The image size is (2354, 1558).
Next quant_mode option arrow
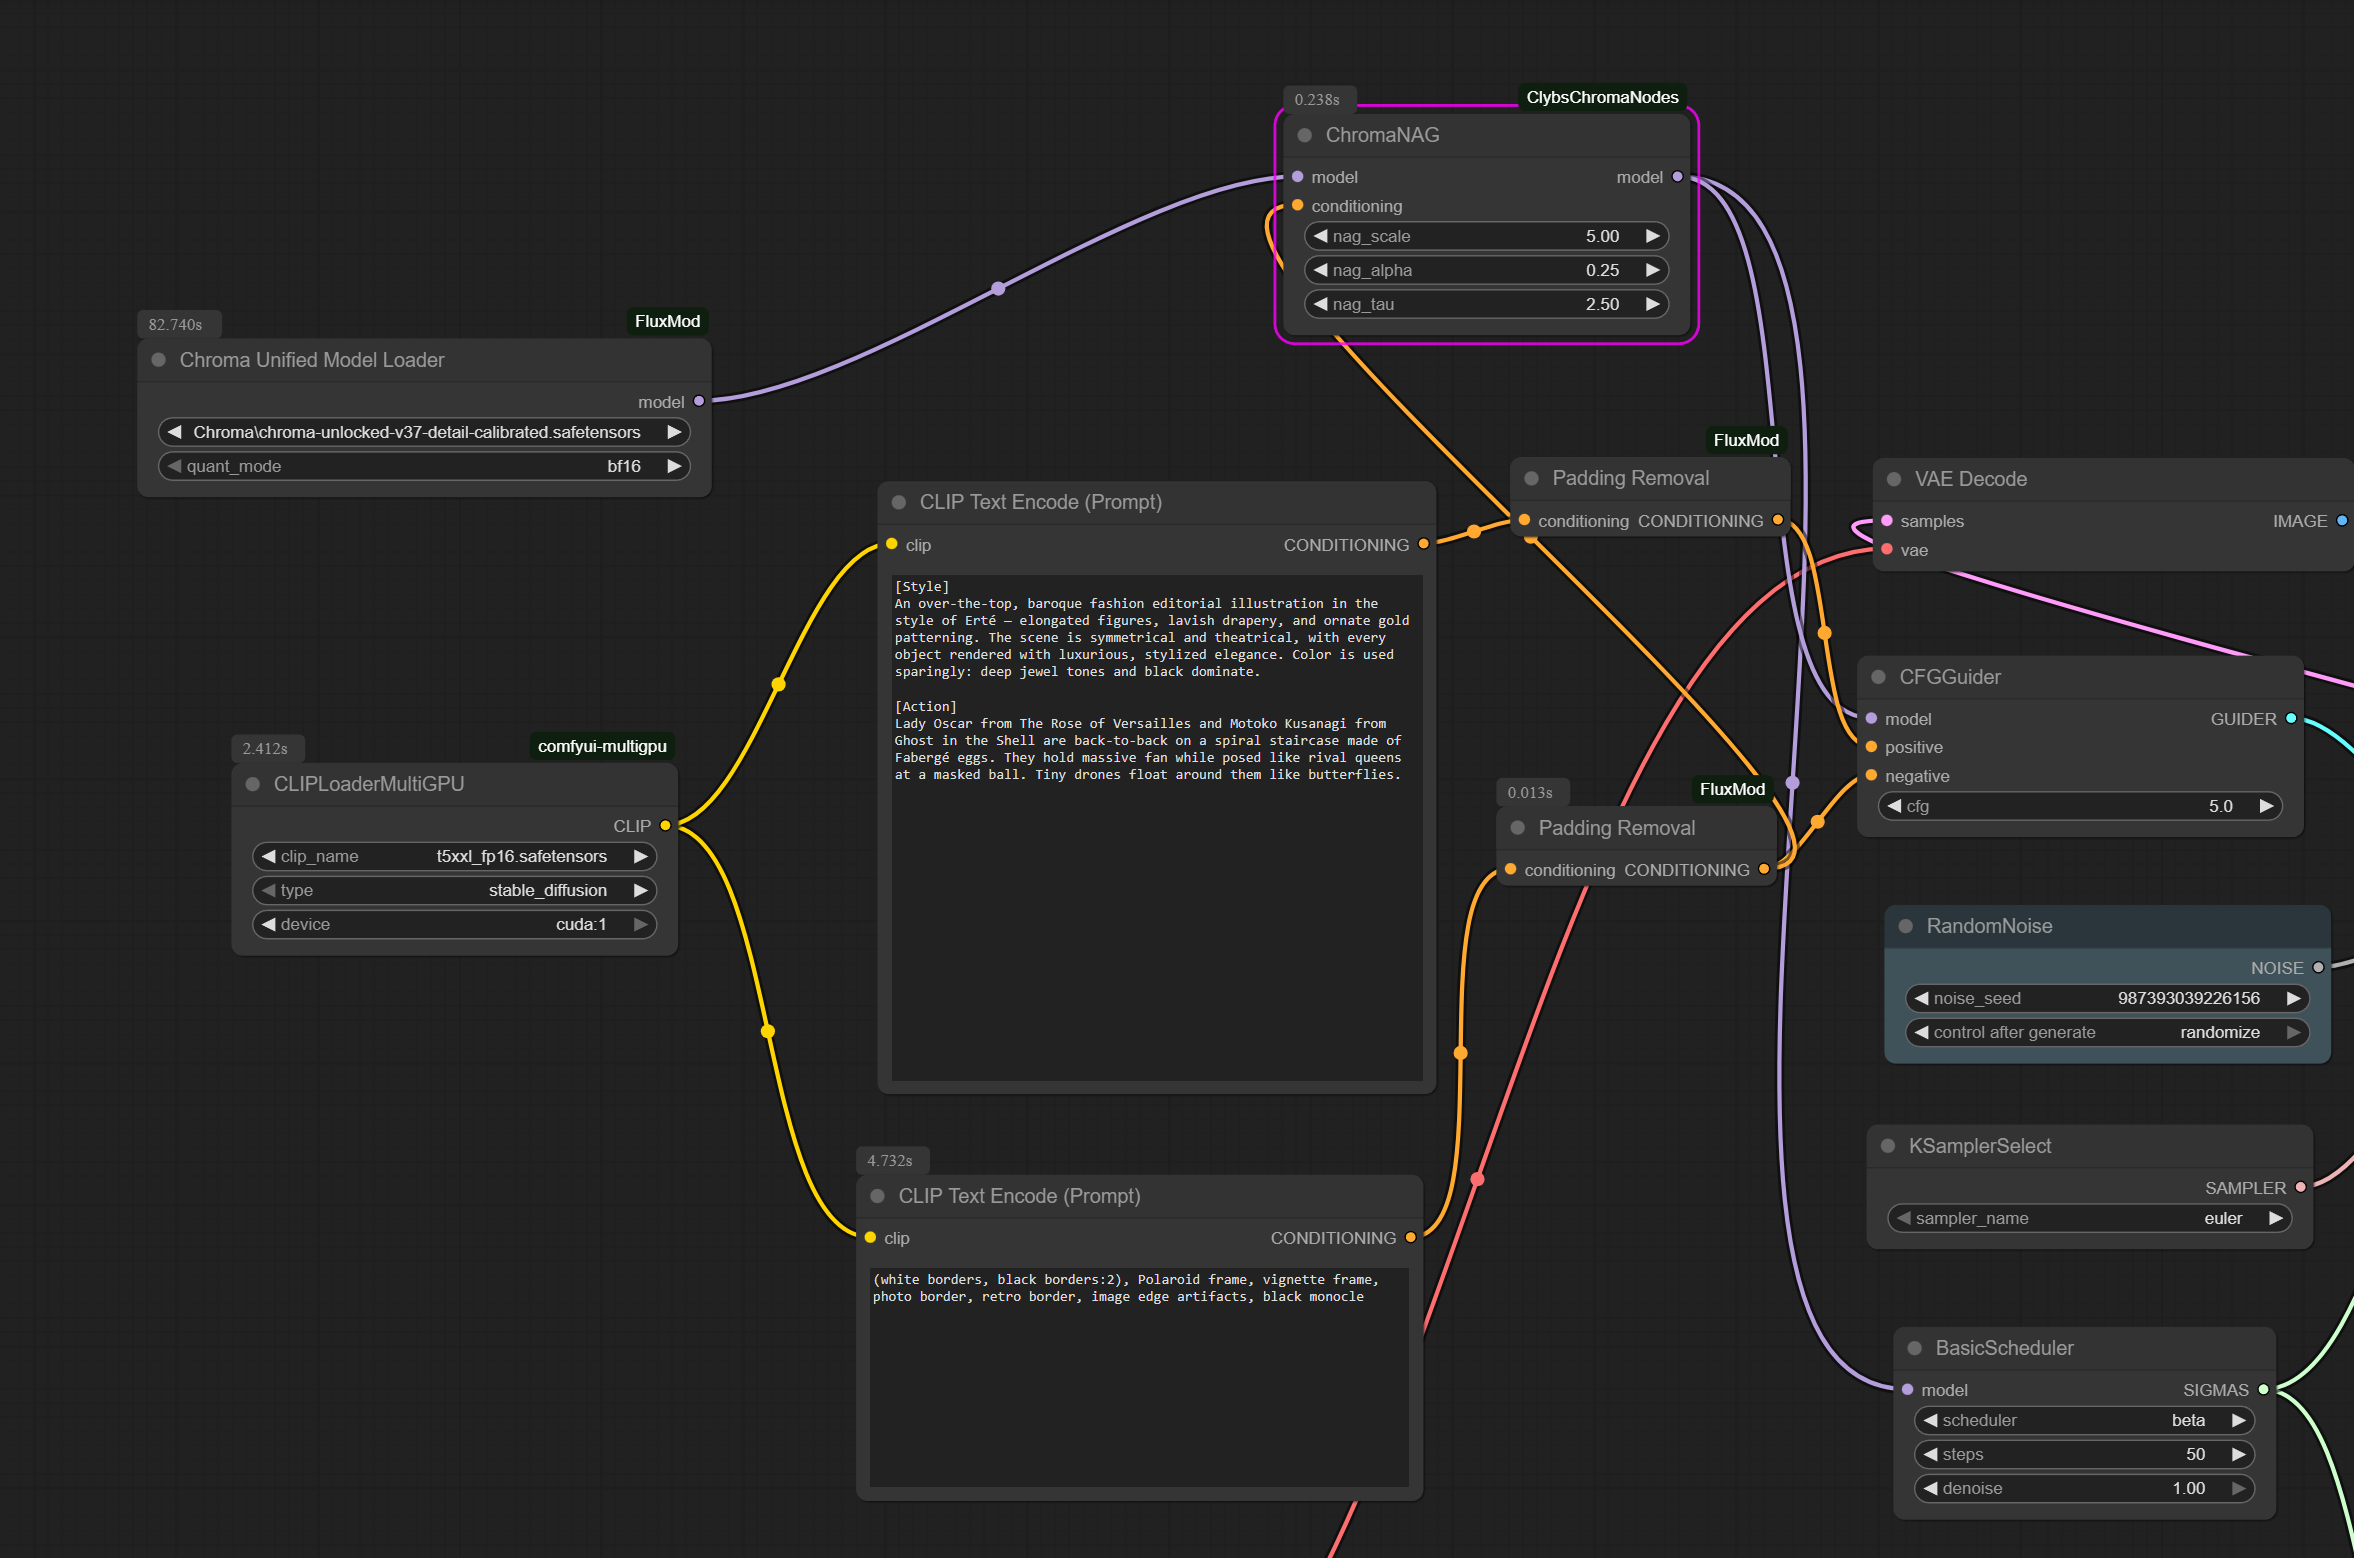click(674, 466)
